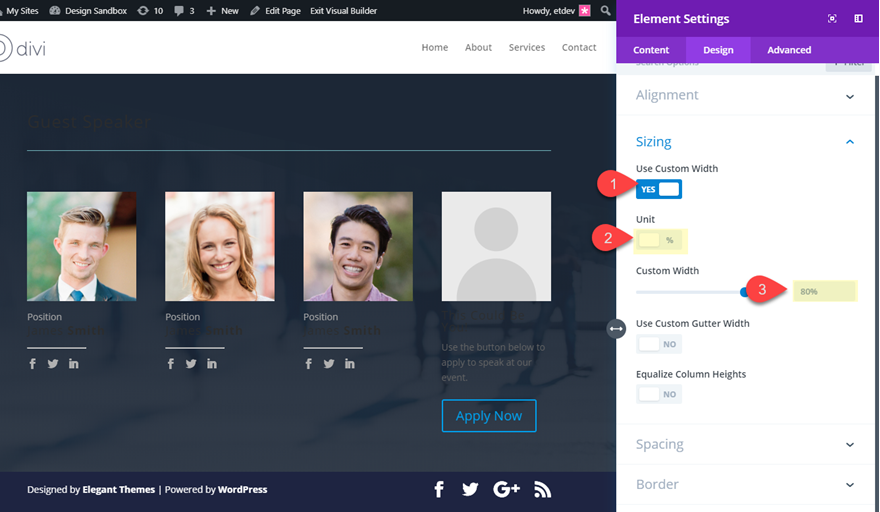Snap the settings panel to the sidebar icon
This screenshot has width=880, height=512.
(859, 19)
